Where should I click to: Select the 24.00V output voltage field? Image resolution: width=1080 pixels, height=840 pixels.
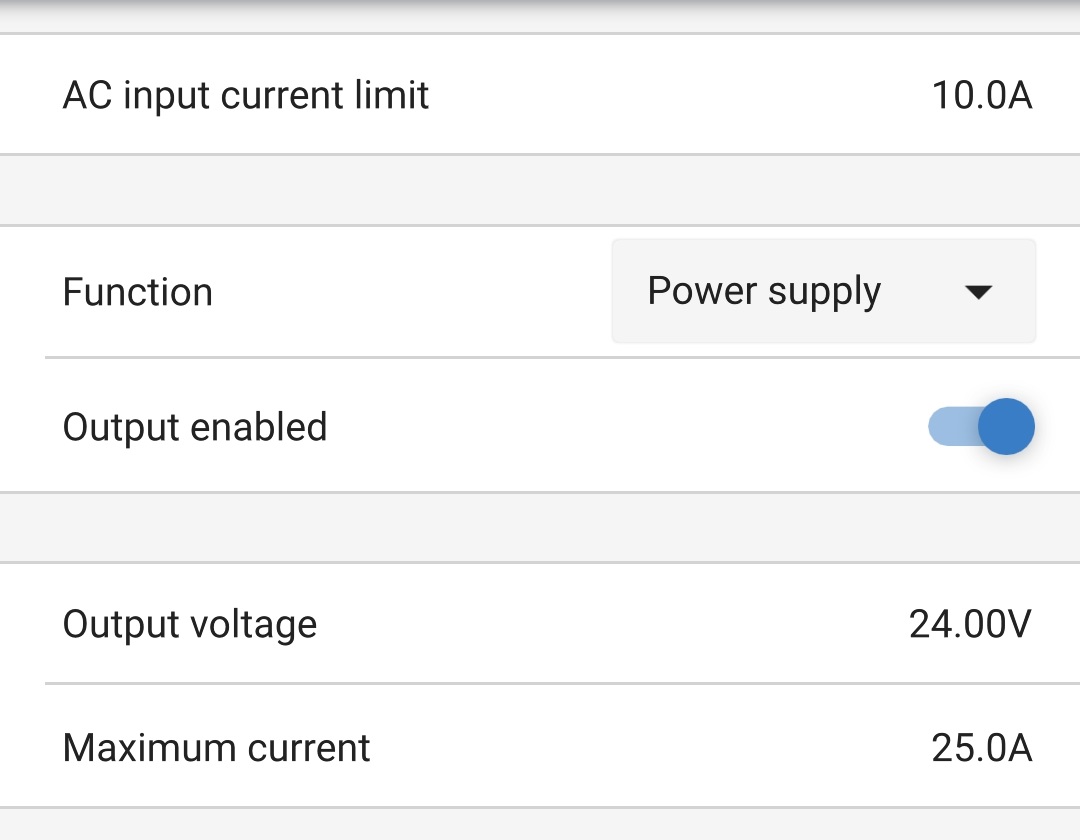point(970,623)
